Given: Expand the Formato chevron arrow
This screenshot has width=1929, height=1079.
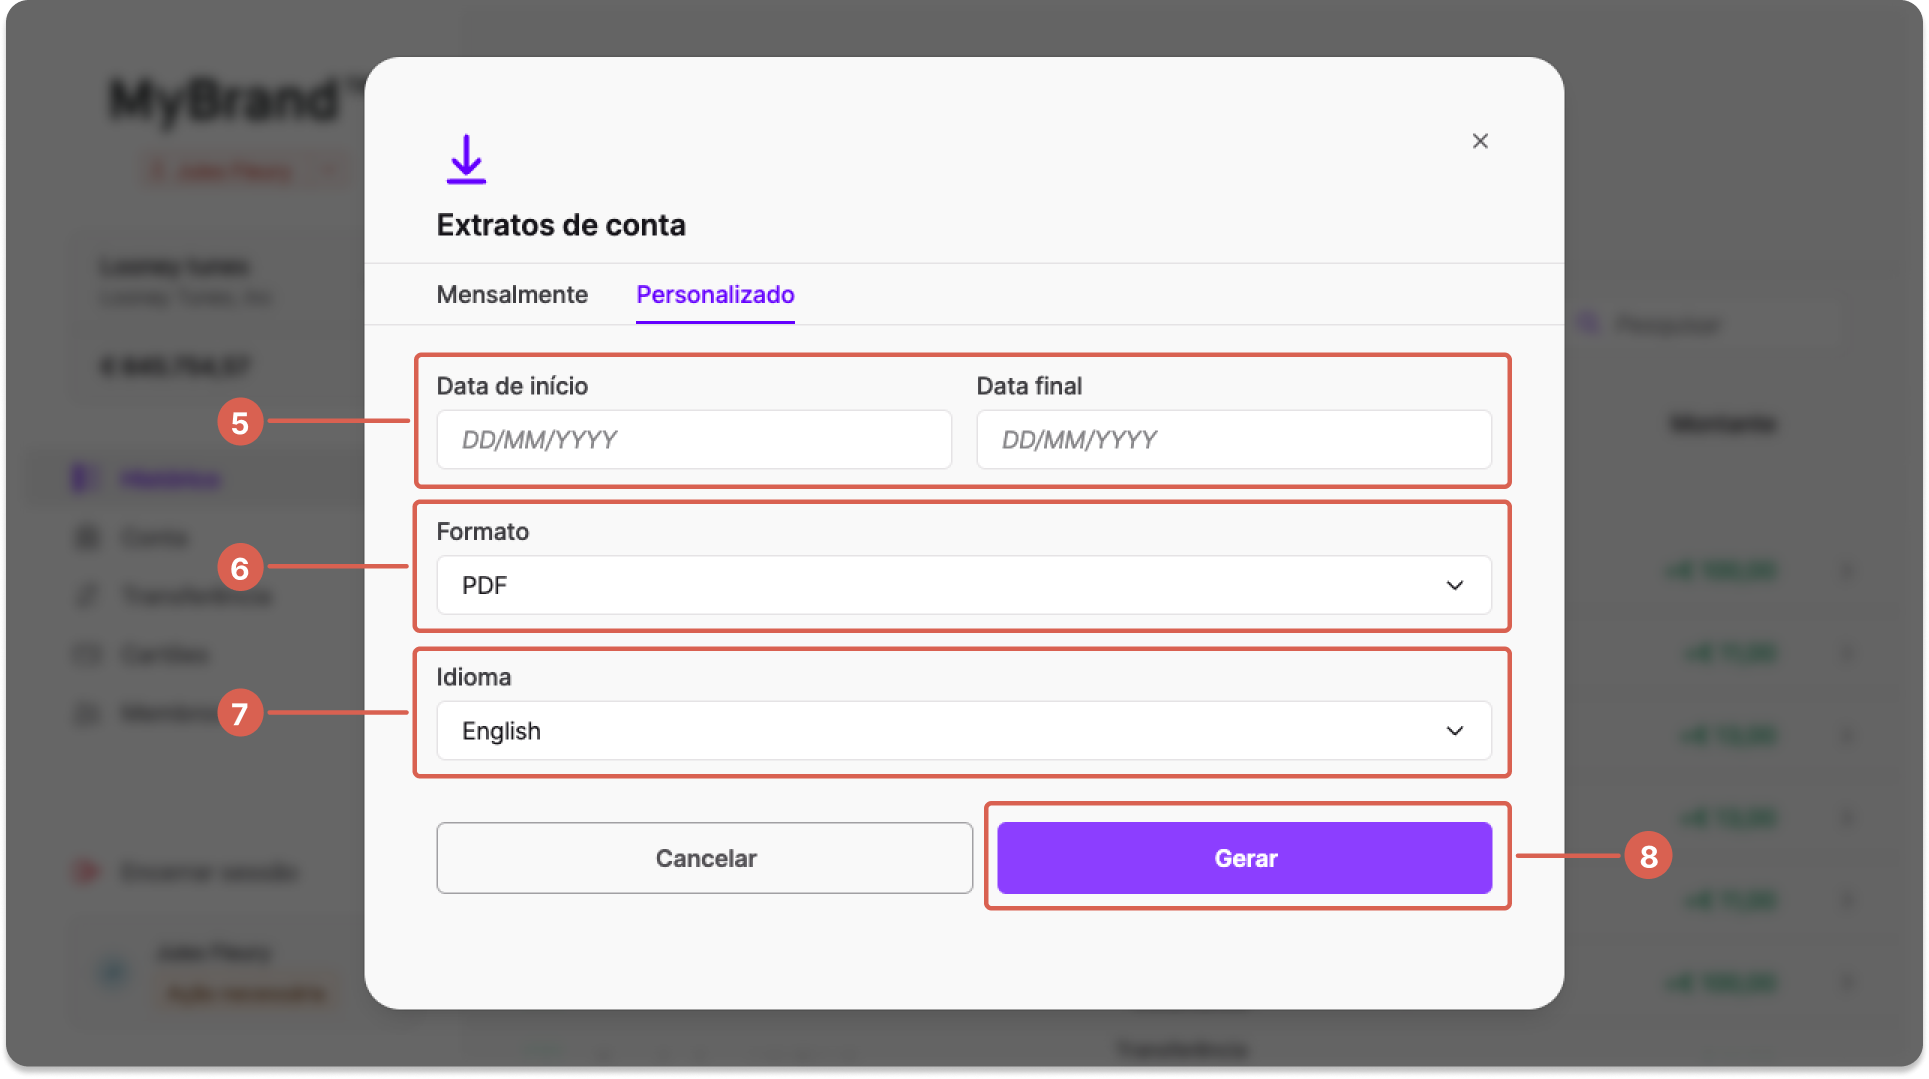Looking at the screenshot, I should pyautogui.click(x=1455, y=585).
